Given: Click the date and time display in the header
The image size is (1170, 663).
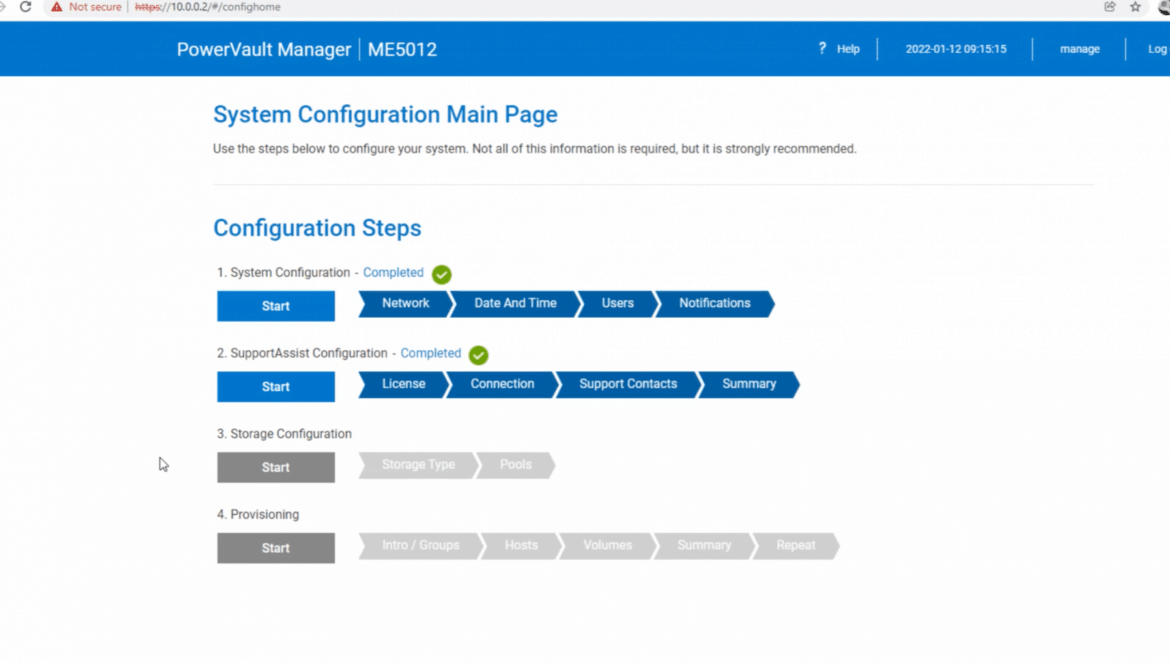Looking at the screenshot, I should 956,49.
